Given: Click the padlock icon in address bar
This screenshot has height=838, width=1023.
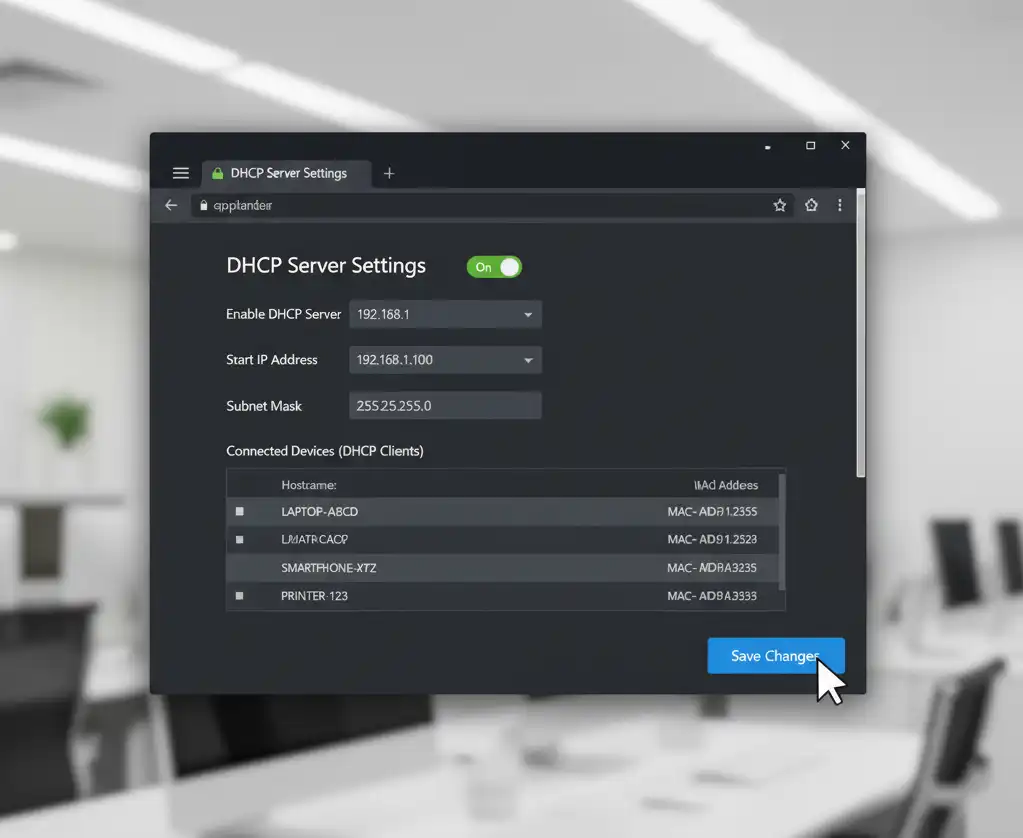Looking at the screenshot, I should point(204,205).
